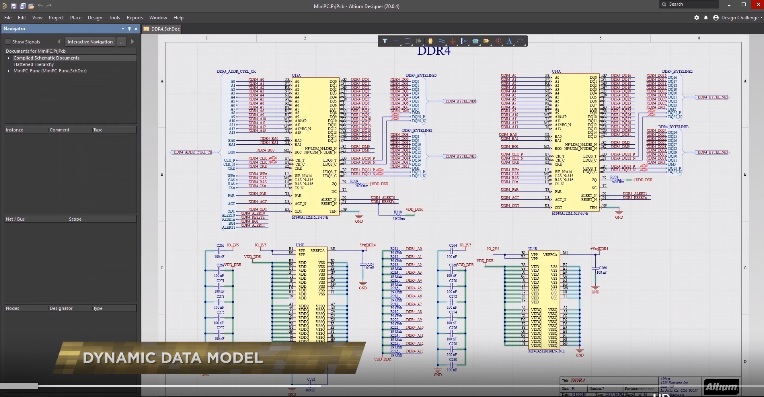Select the selection rectangle tool in active bar
764x397 pixels.
point(407,41)
